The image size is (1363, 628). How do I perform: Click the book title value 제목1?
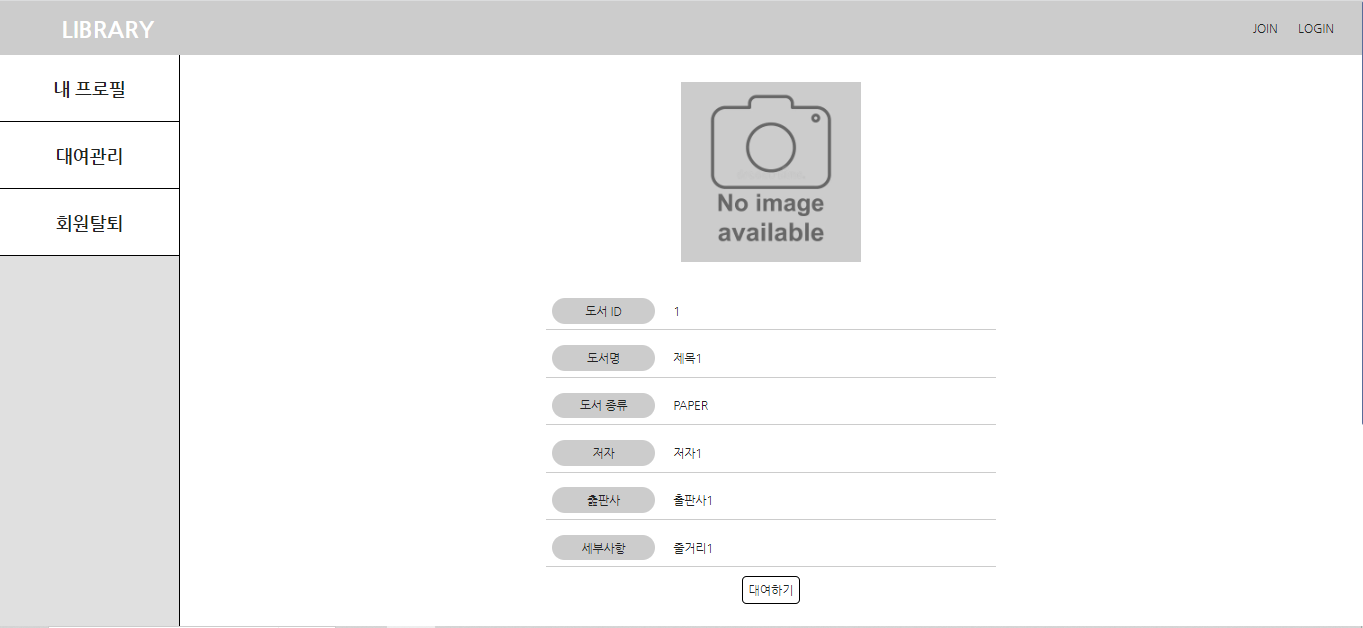[x=687, y=358]
